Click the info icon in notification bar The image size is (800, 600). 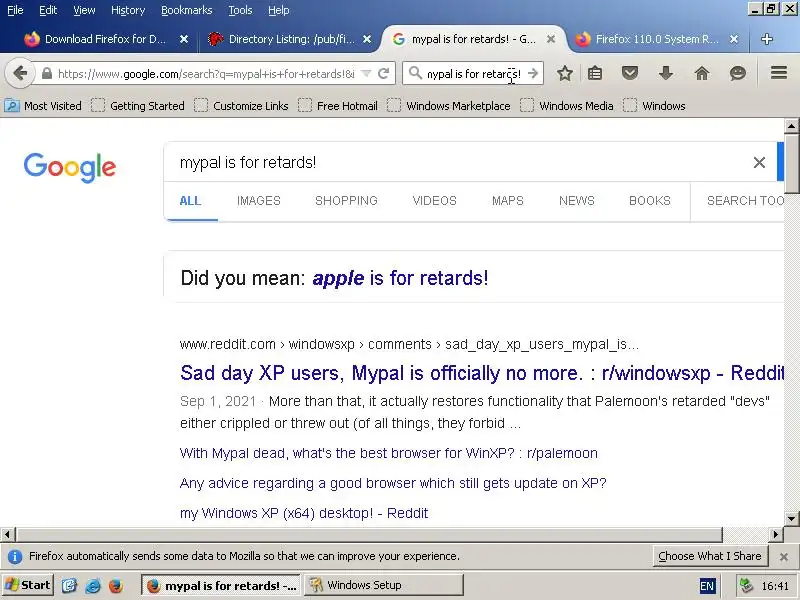pyautogui.click(x=15, y=556)
